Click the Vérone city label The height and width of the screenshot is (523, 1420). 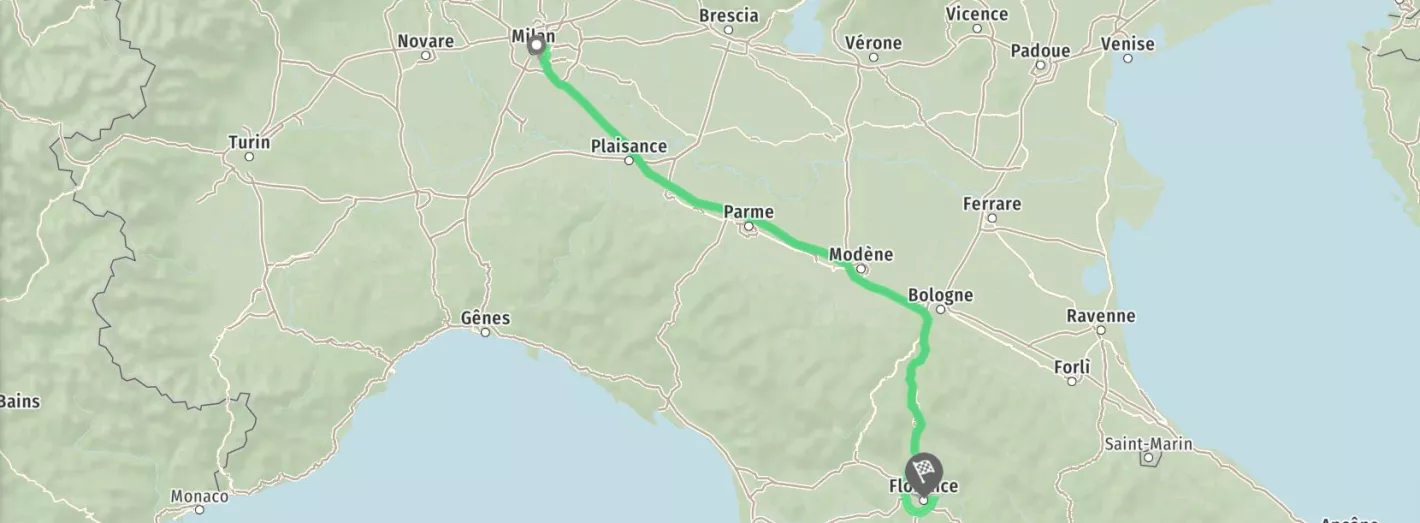[873, 43]
